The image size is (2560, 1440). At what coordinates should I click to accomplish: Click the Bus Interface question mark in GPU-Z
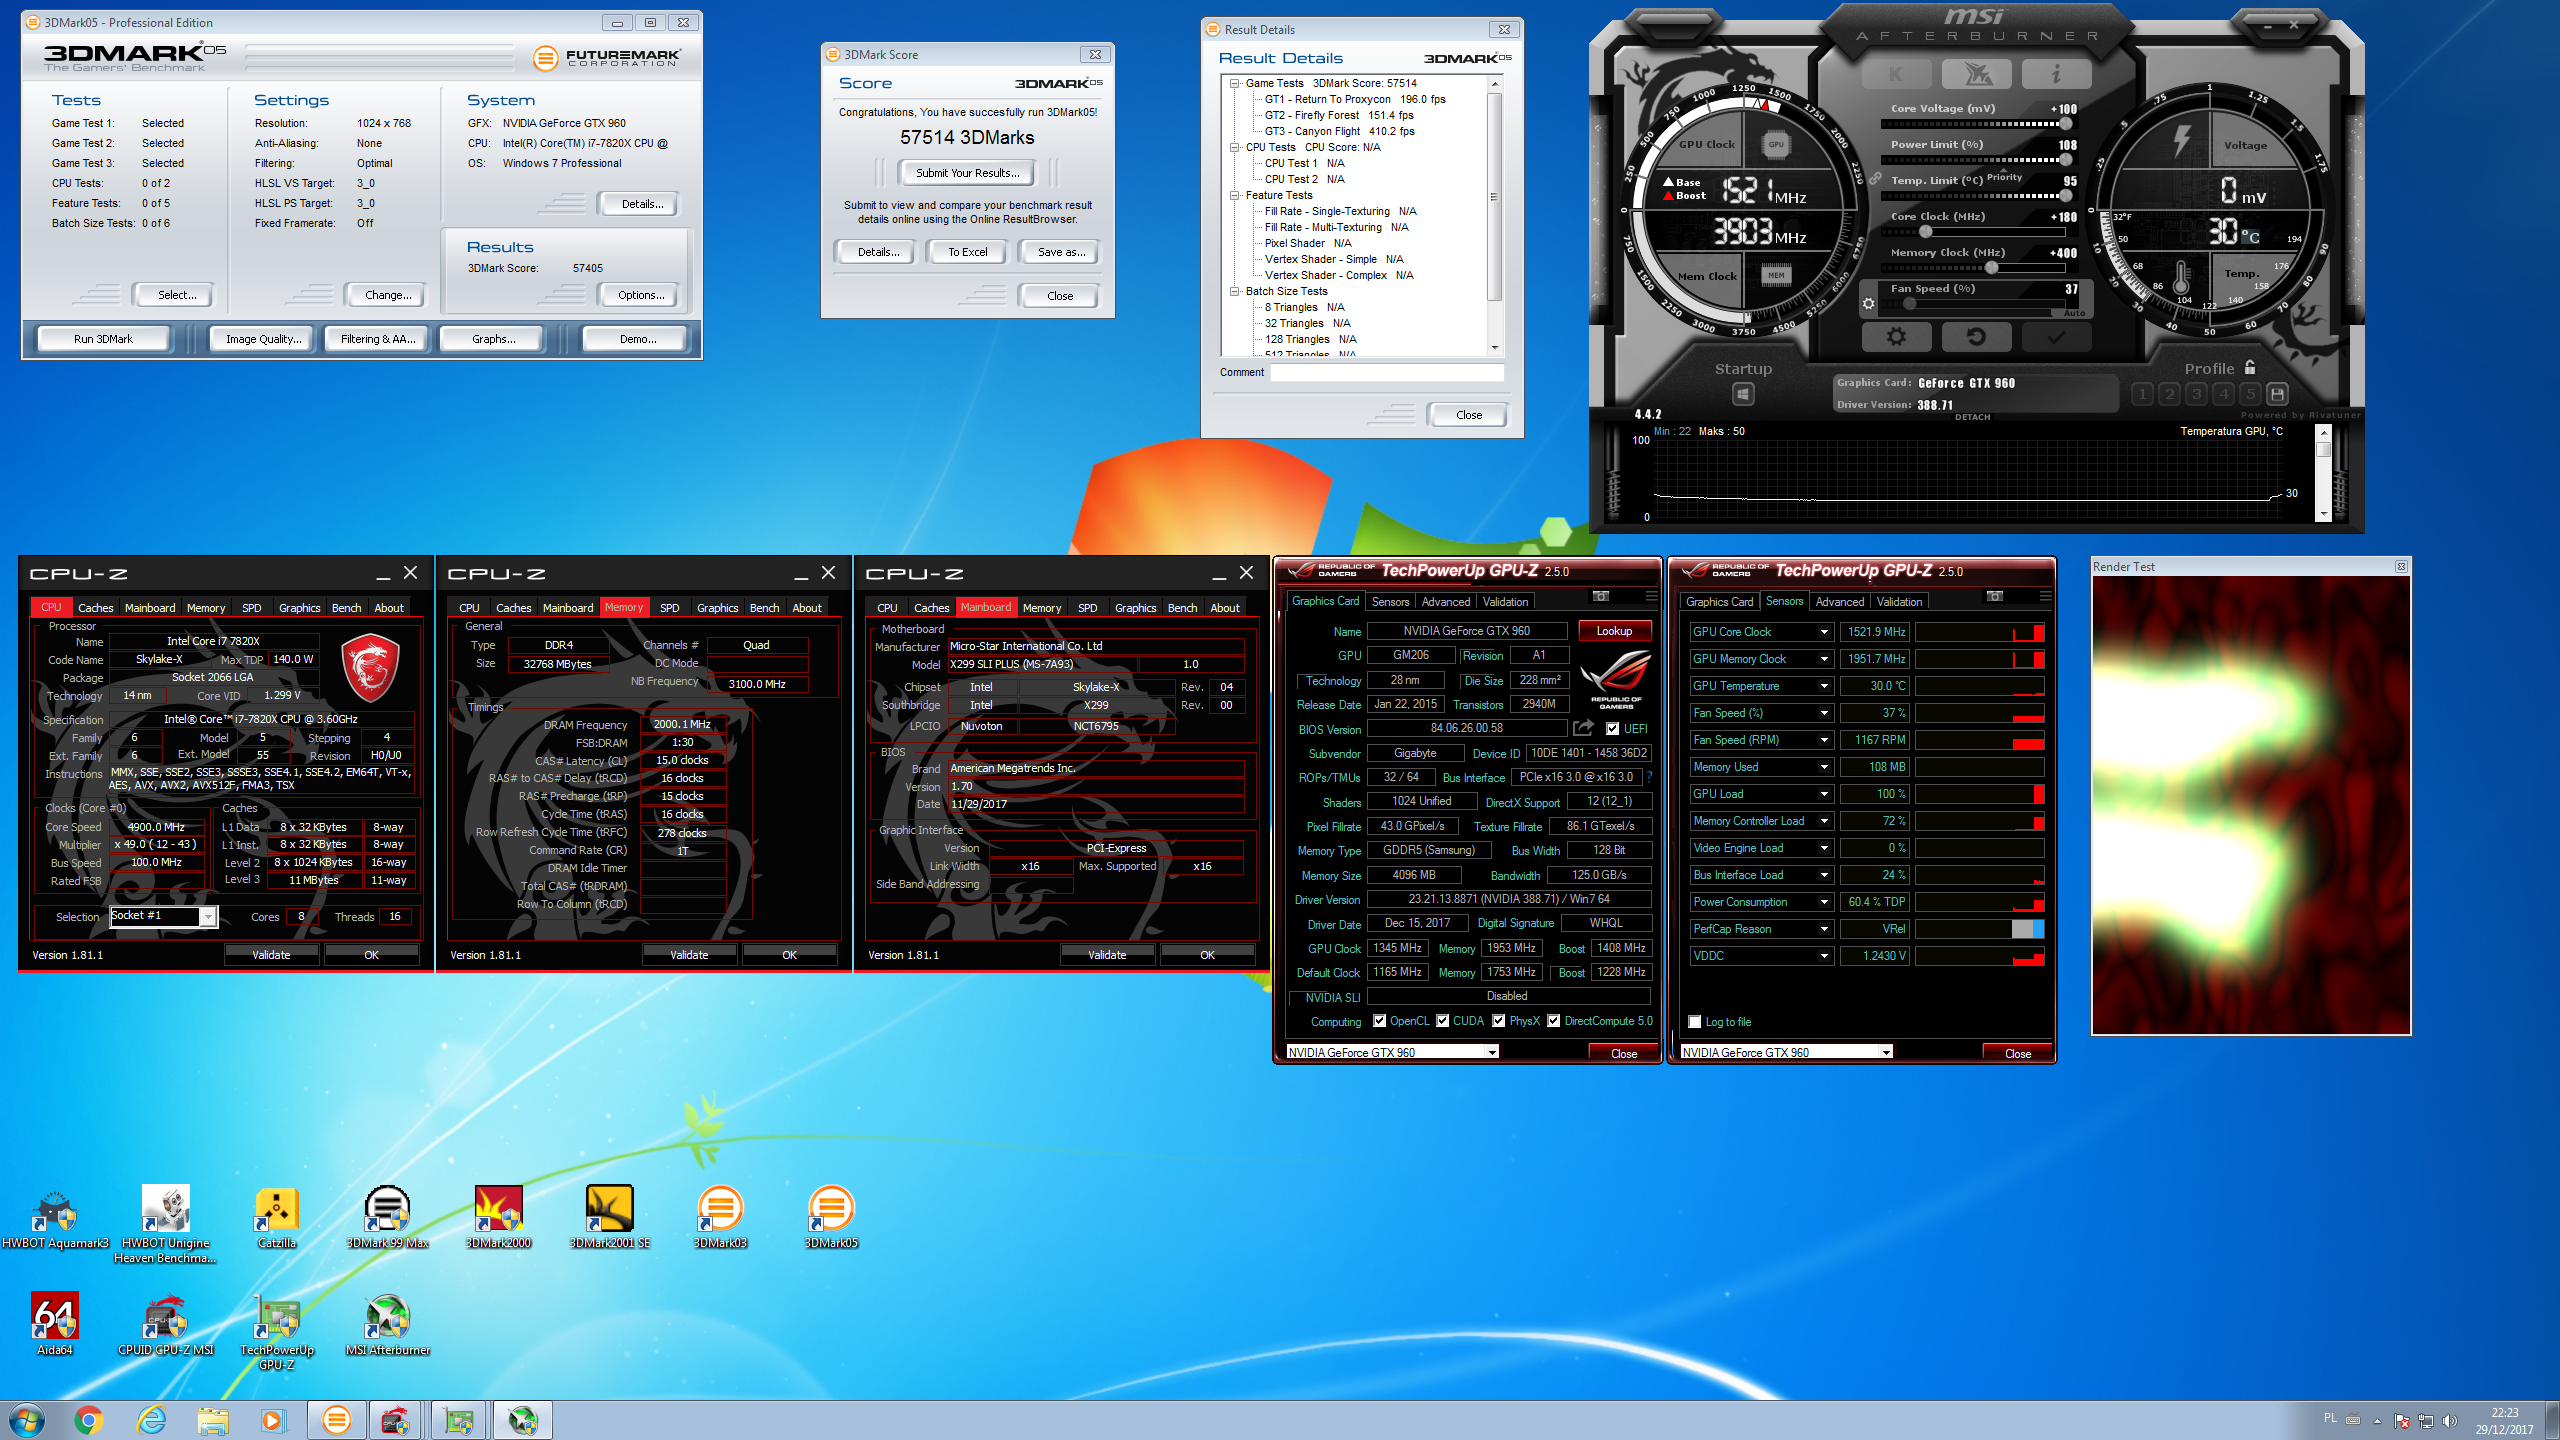[1649, 777]
